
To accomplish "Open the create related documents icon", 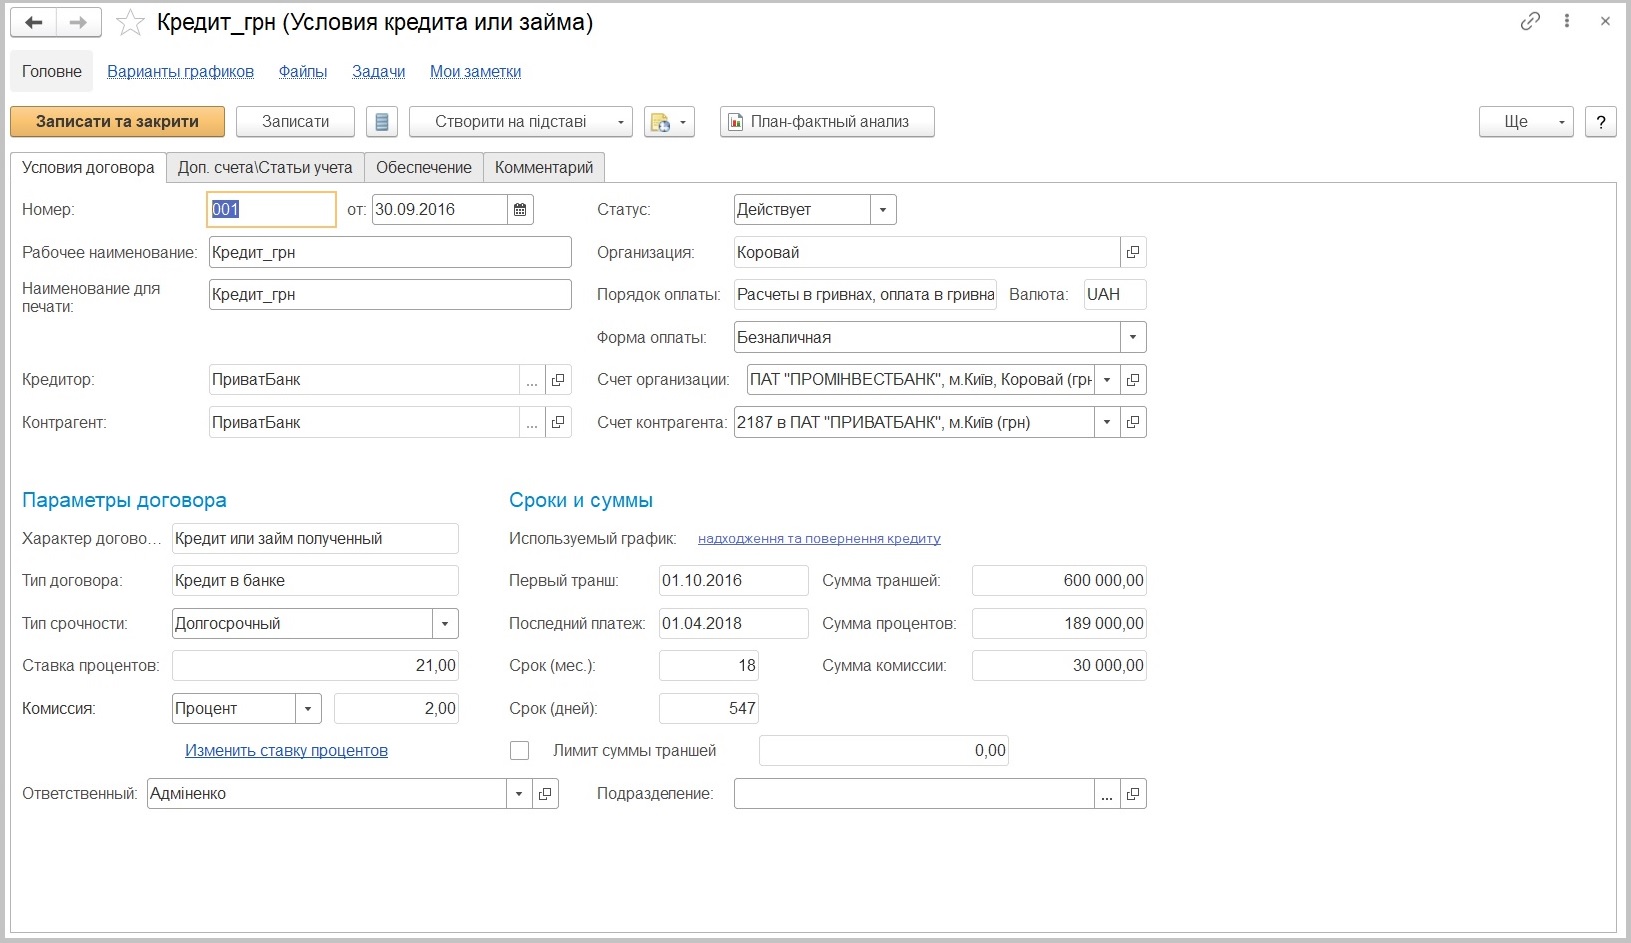I will tap(669, 122).
